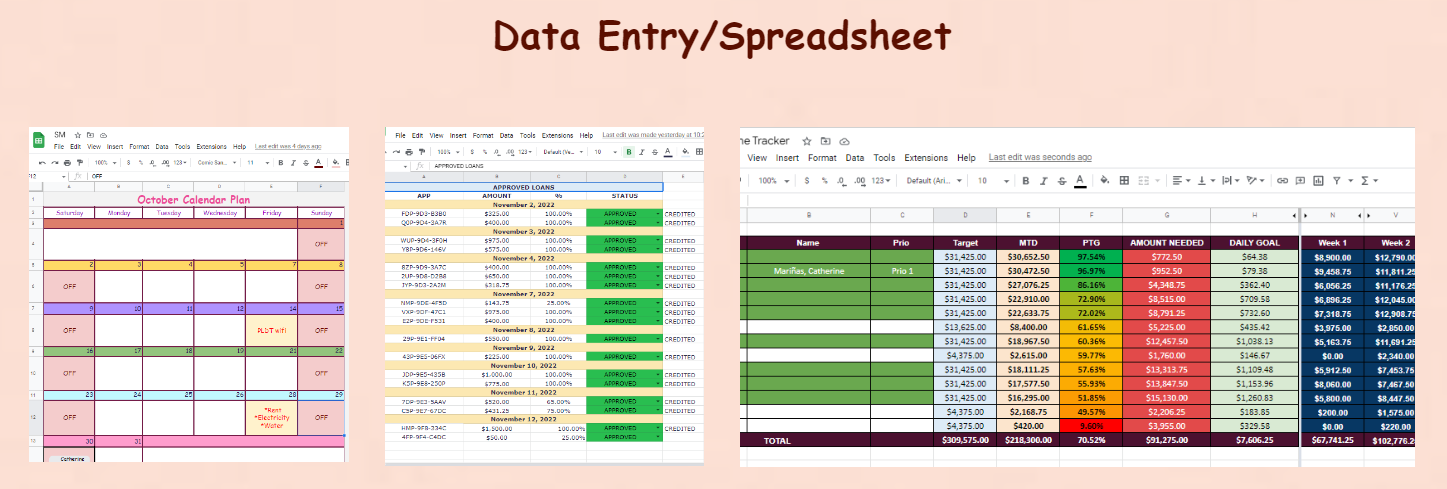Screen dimensions: 1447x489
Task: Open the Extensions menu in the Tracker sheet
Action: [x=926, y=157]
